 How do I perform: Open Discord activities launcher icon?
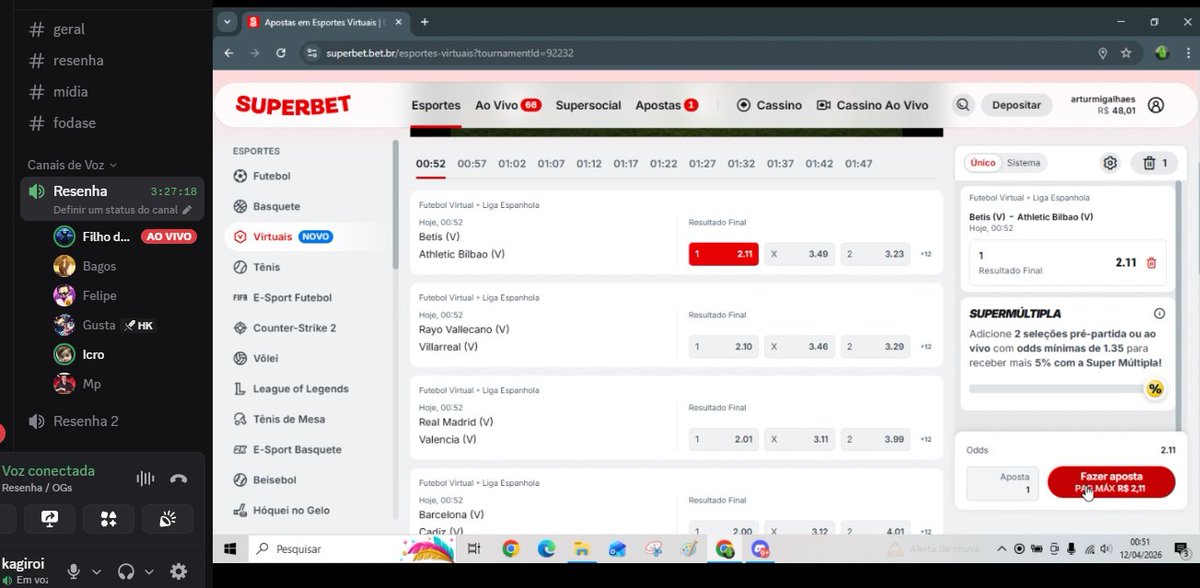(x=109, y=518)
